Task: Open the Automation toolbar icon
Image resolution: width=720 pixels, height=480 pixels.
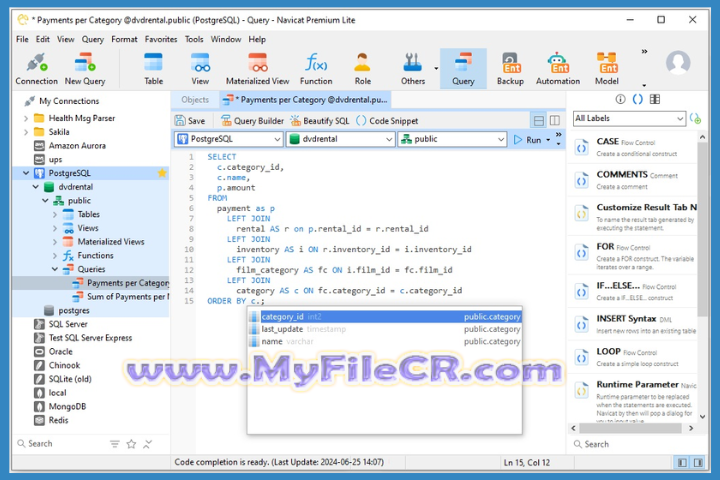Action: (558, 69)
